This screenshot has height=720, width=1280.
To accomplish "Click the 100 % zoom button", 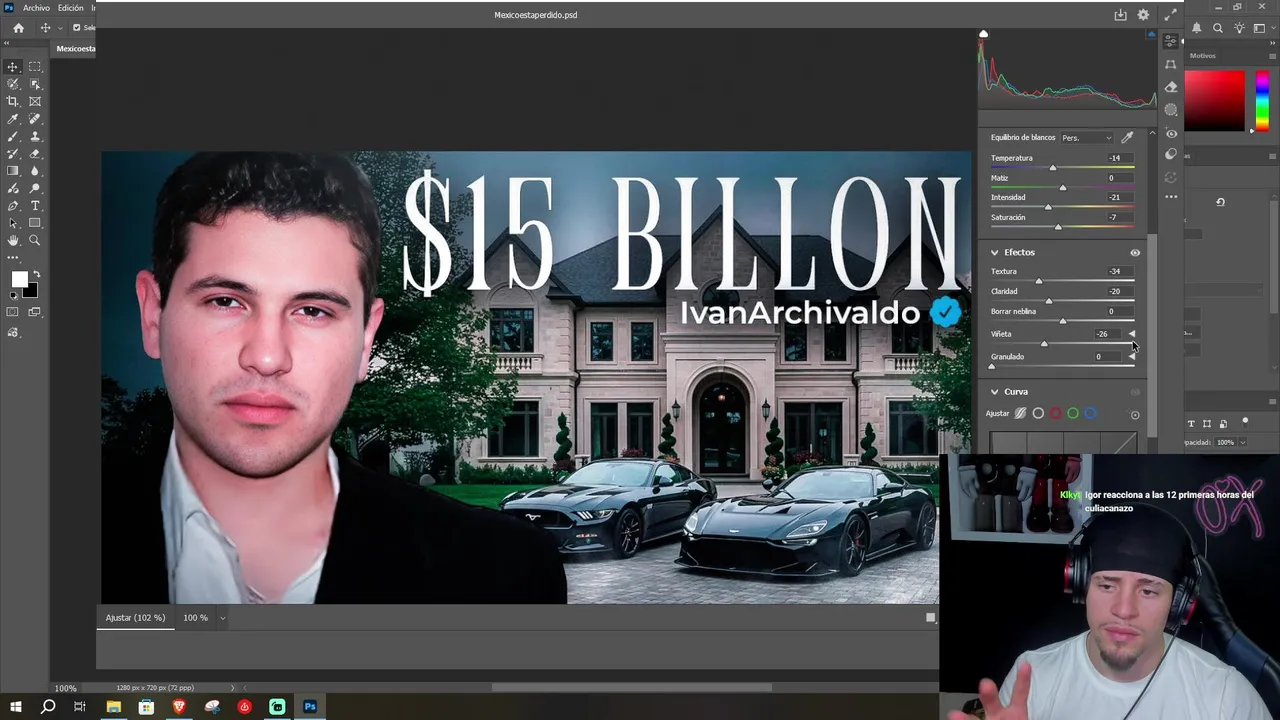I will pos(195,618).
